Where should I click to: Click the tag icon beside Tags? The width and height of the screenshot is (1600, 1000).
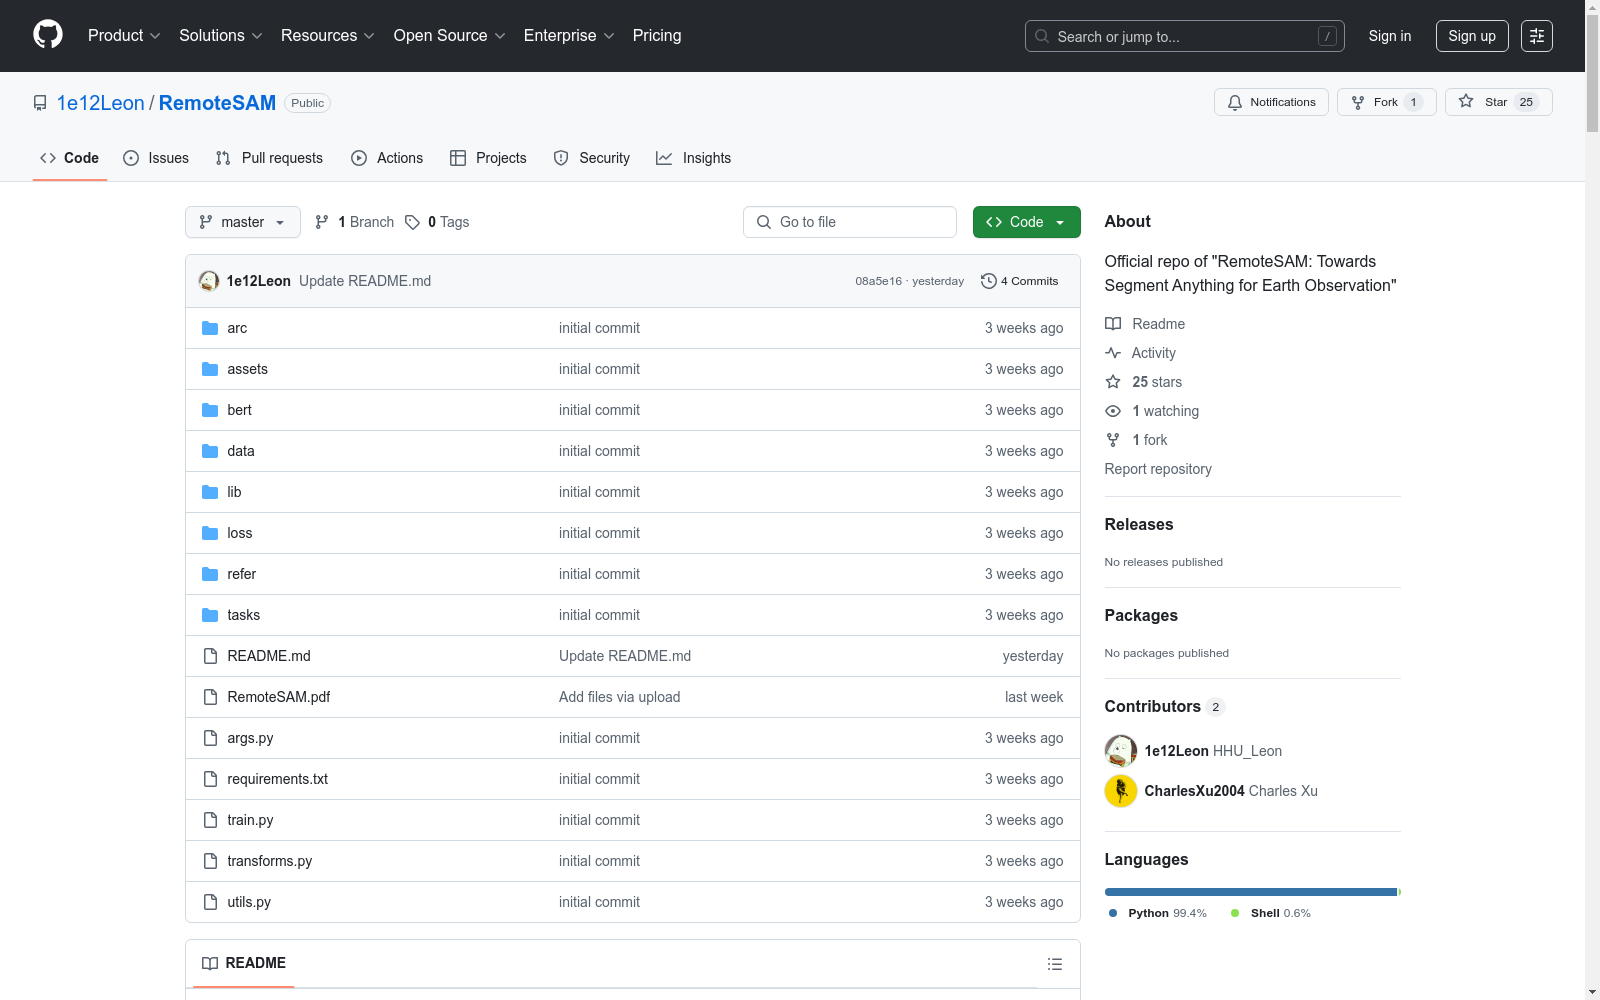coord(412,222)
